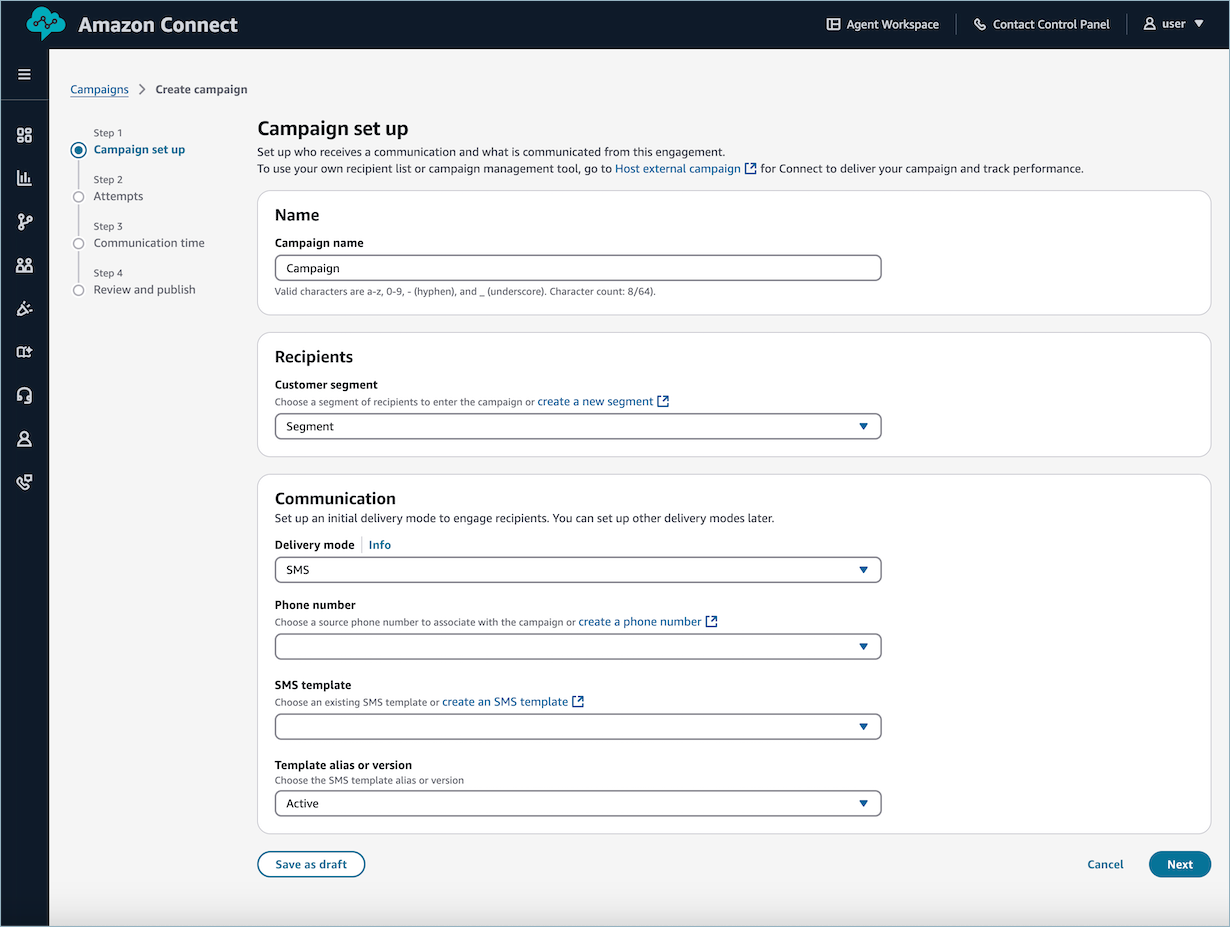Open the customer profiles person sidebar icon
Screen dimensions: 1230x927
coord(24,438)
